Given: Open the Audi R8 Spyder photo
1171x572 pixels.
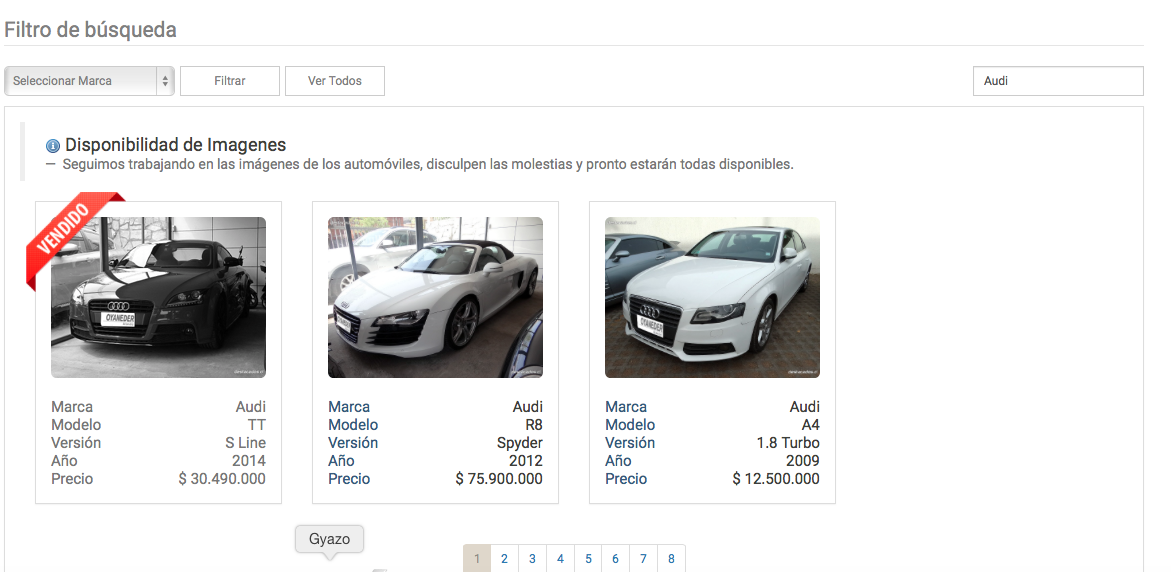Looking at the screenshot, I should coord(435,297).
